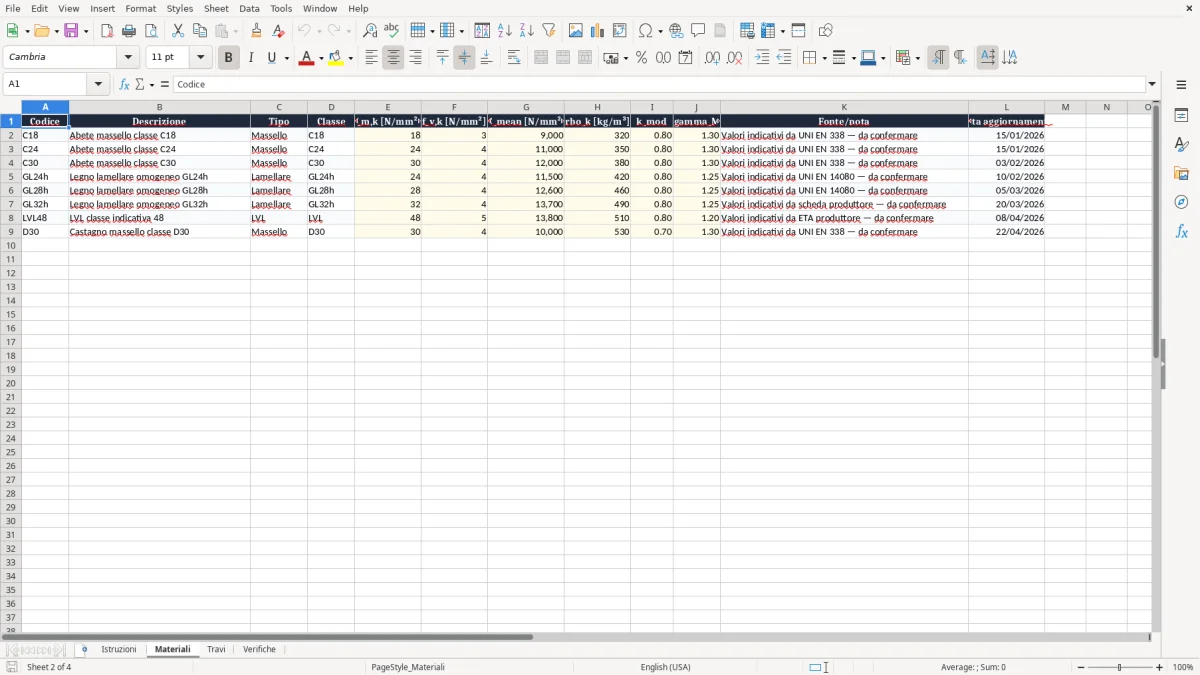Toggle Align Left
Viewport: 1200px width, 675px height.
[371, 58]
